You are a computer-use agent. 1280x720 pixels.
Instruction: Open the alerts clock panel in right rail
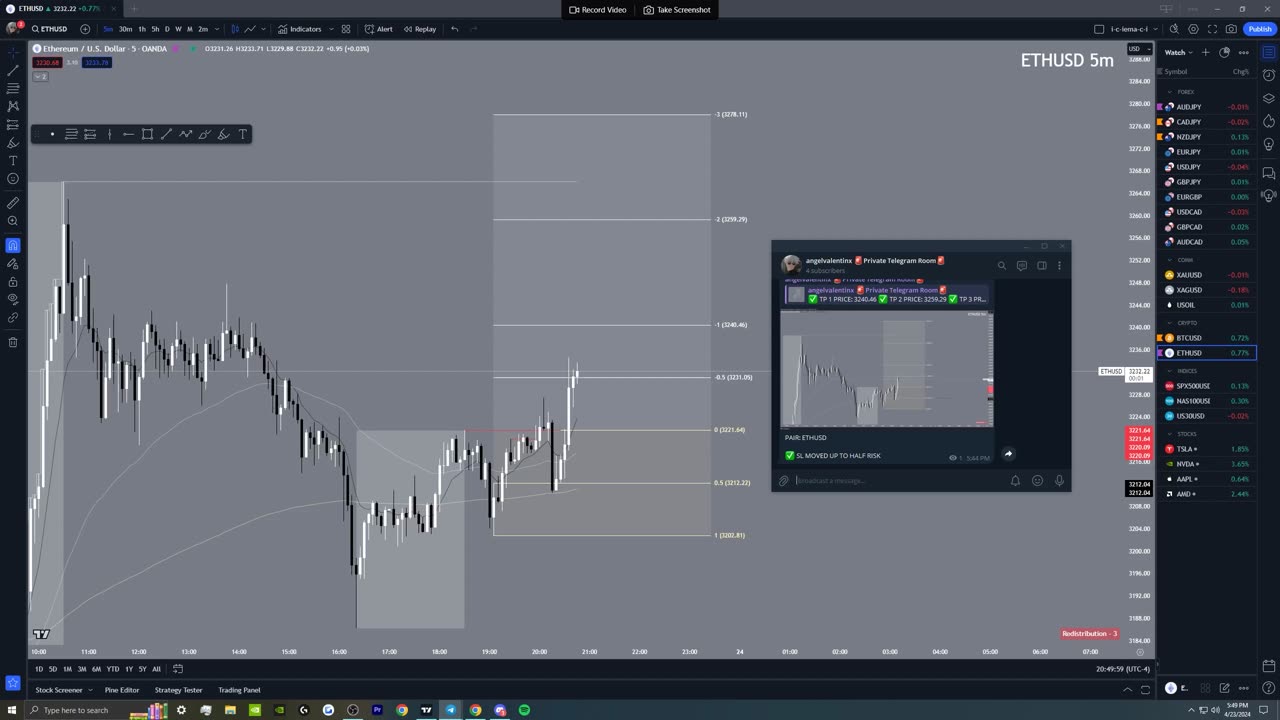(1268, 75)
